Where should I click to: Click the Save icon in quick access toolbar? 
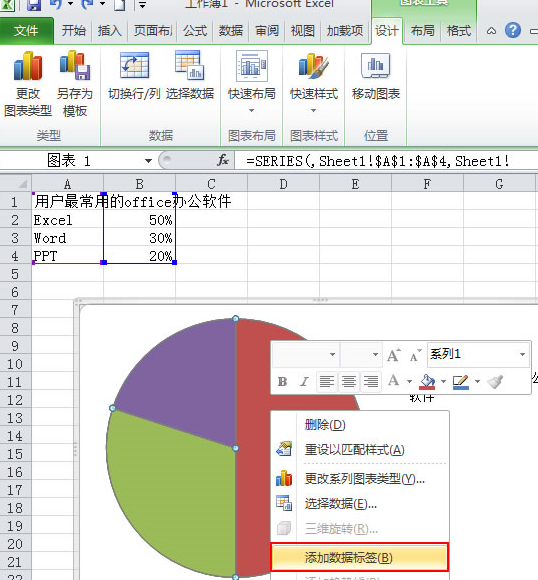(x=34, y=4)
